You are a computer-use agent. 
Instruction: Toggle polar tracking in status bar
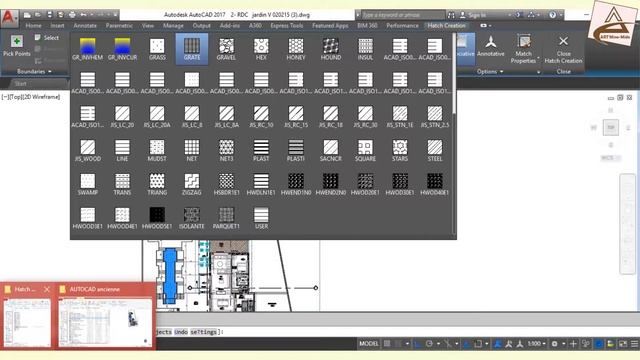click(429, 344)
